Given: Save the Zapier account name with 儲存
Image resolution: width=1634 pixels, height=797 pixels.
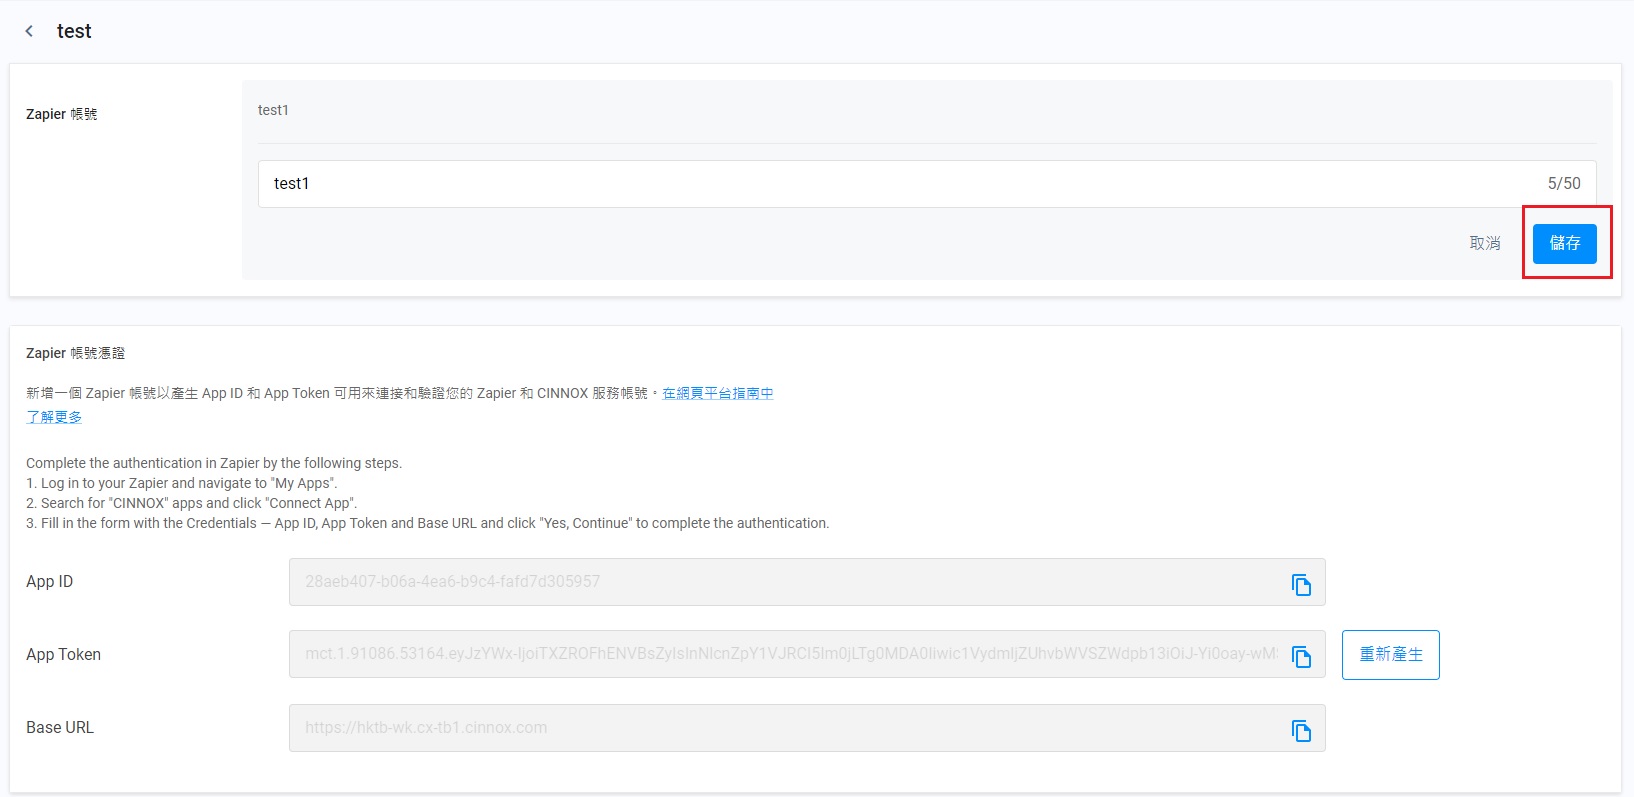Looking at the screenshot, I should pyautogui.click(x=1564, y=243).
